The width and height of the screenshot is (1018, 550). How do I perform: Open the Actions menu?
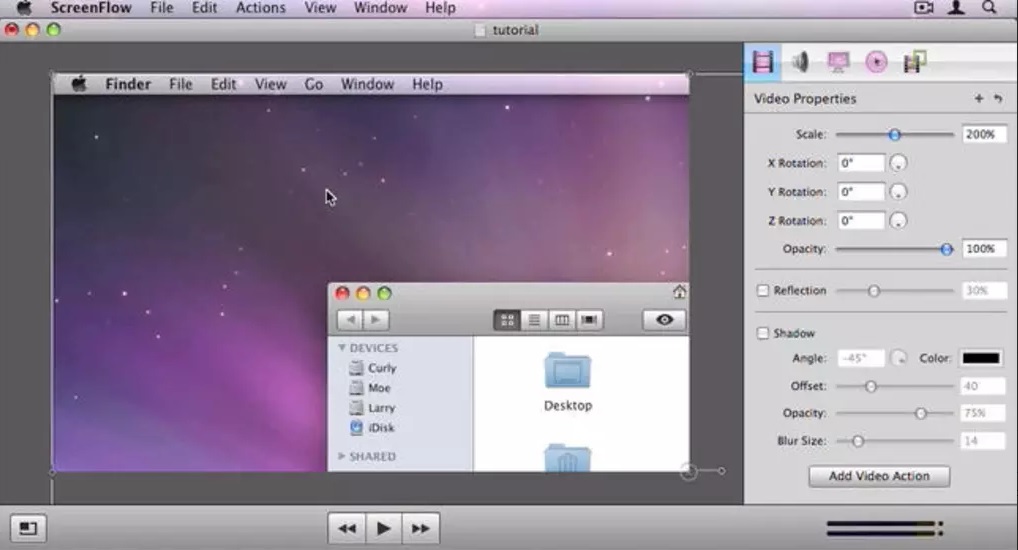point(260,8)
